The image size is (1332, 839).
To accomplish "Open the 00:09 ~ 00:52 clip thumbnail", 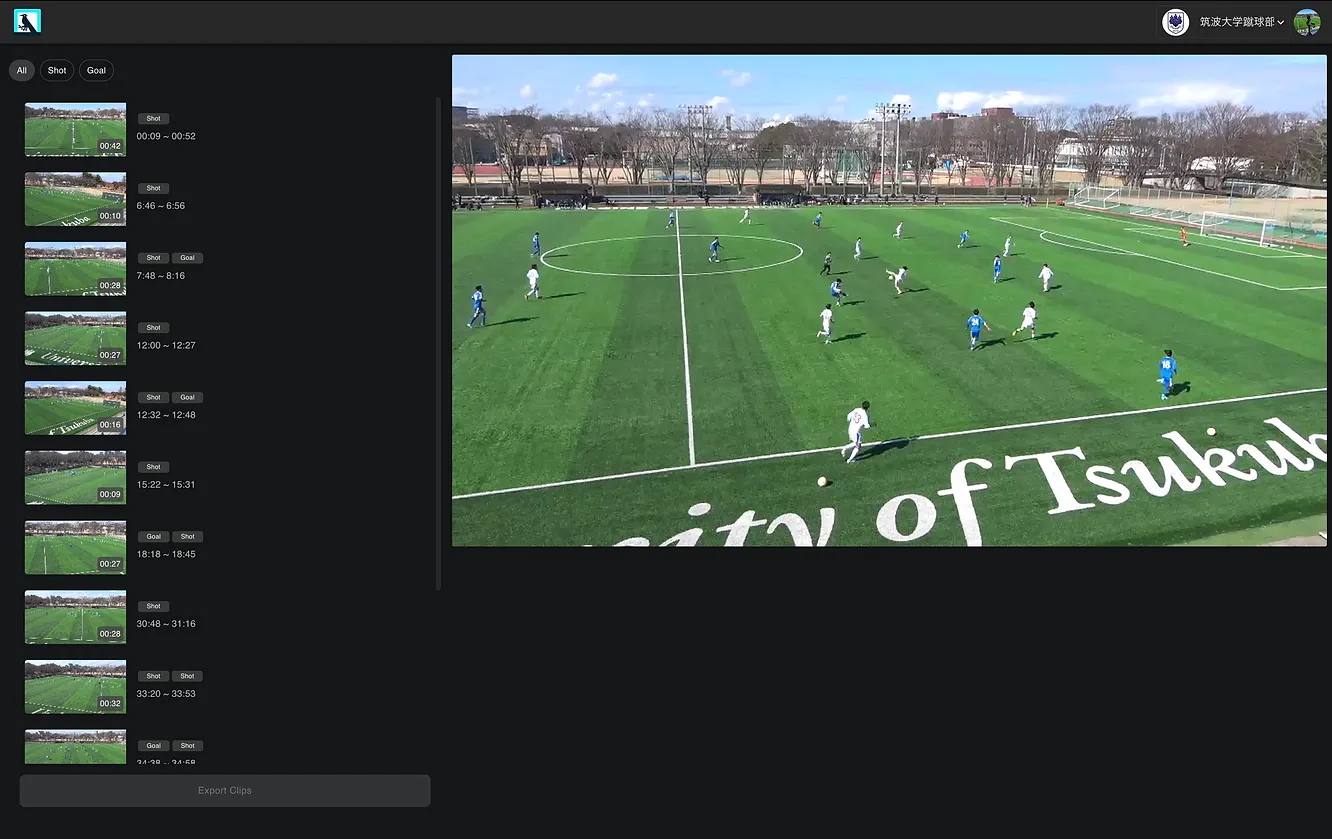I will click(x=75, y=129).
